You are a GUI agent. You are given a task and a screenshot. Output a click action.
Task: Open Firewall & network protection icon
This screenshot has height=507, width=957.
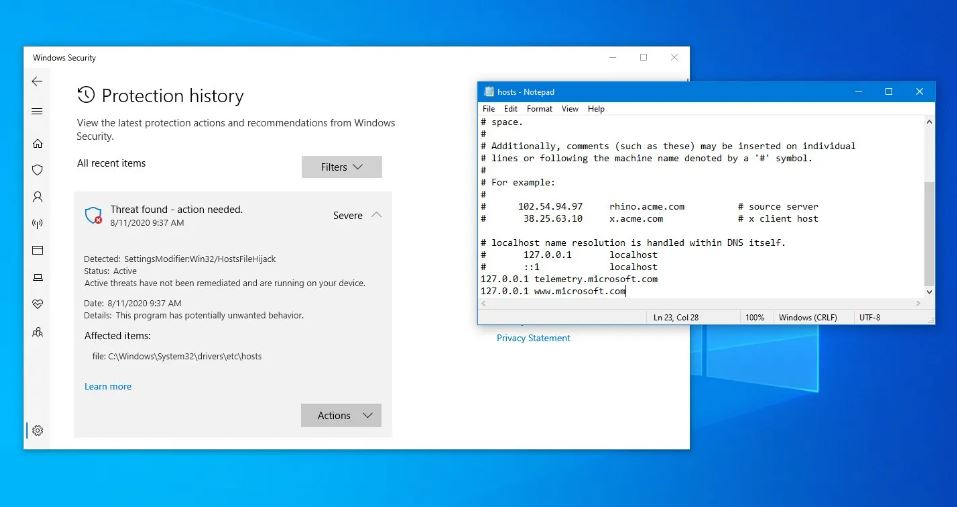(37, 223)
